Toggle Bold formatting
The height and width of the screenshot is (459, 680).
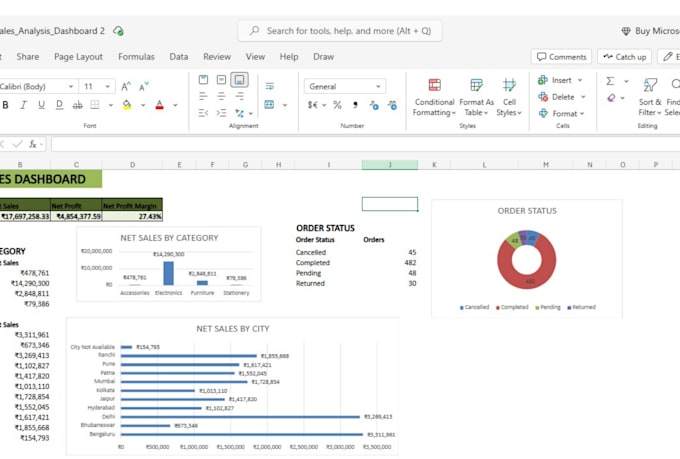6,105
